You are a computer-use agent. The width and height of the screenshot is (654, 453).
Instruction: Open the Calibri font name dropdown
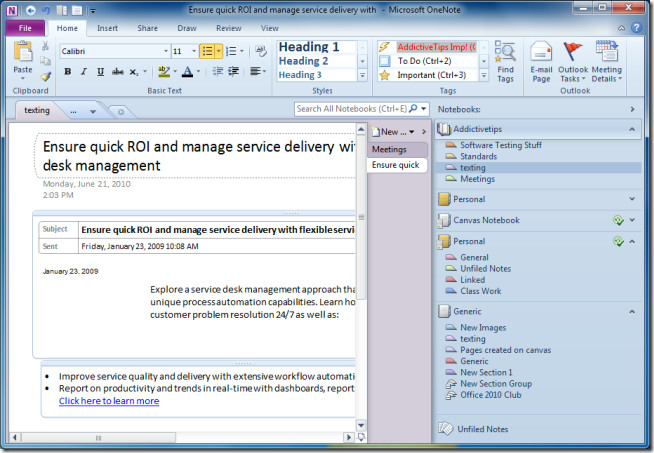[x=166, y=51]
